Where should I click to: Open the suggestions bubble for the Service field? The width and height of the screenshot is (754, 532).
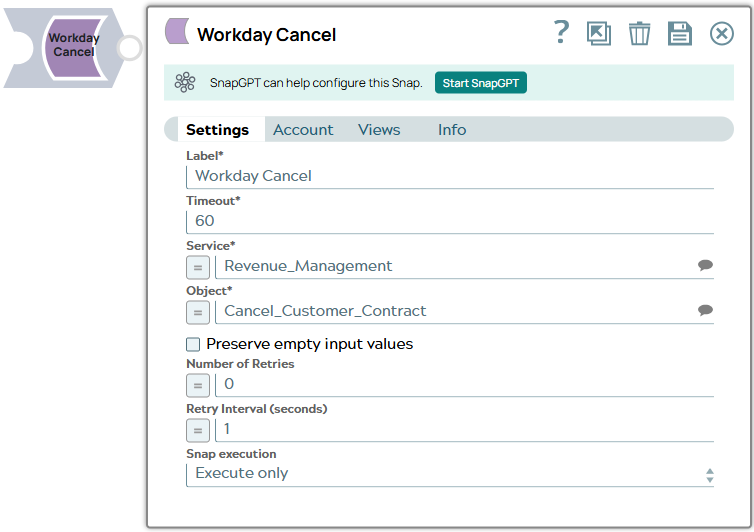(x=705, y=265)
